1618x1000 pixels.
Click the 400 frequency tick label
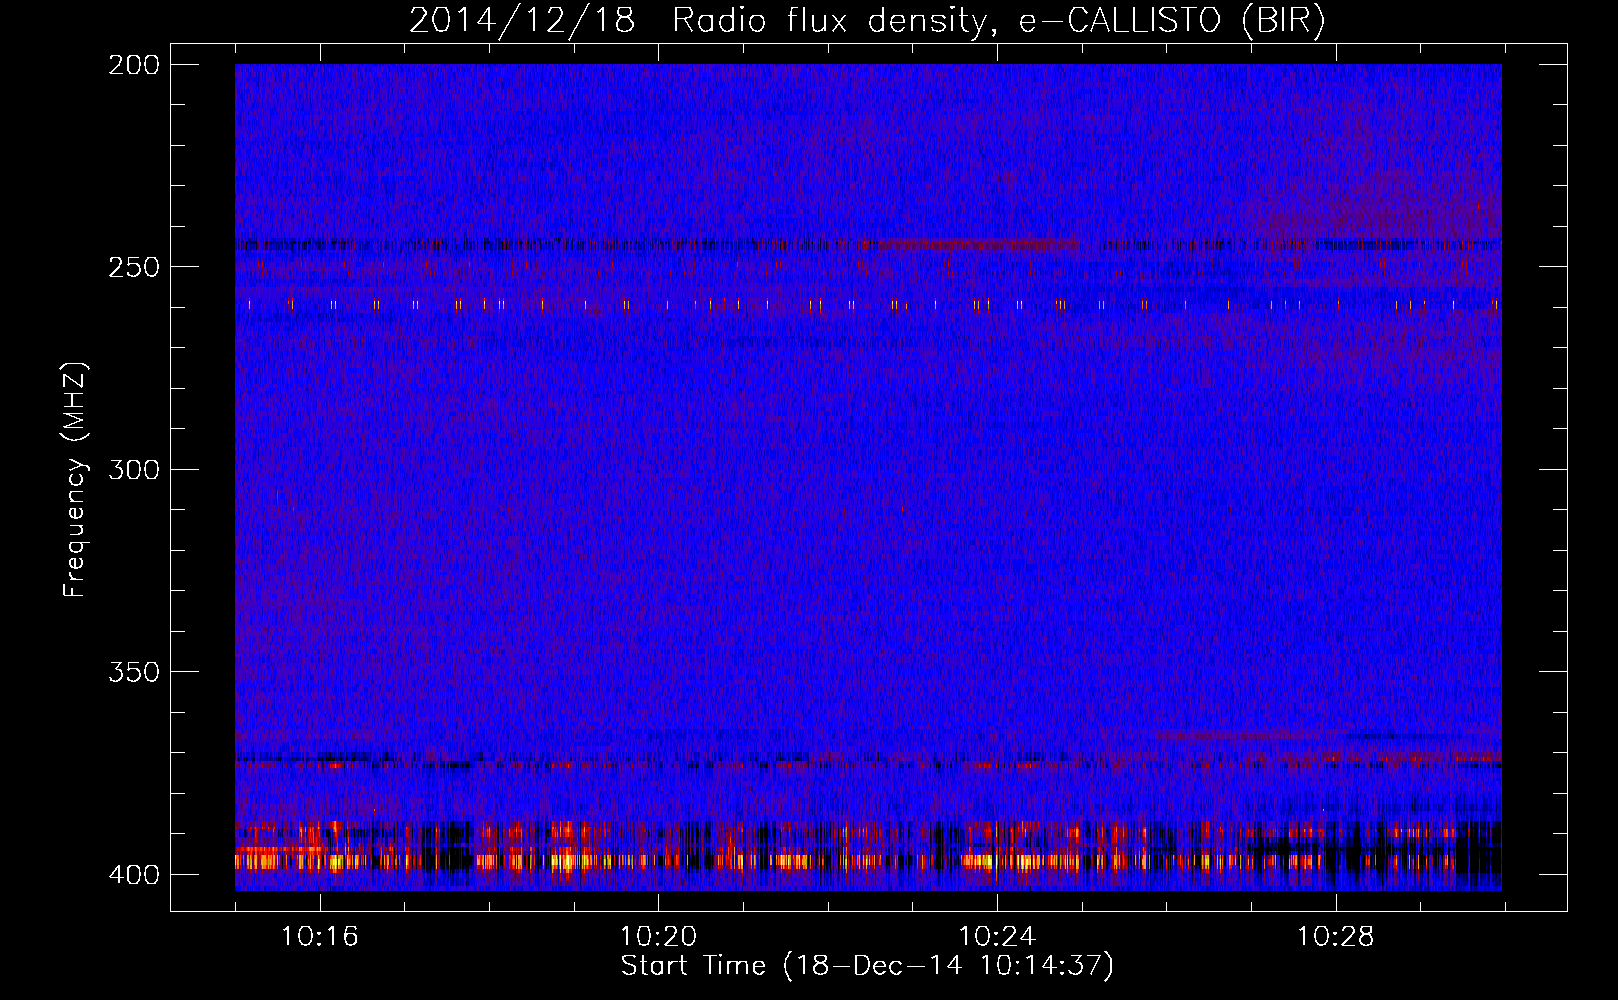tap(133, 874)
